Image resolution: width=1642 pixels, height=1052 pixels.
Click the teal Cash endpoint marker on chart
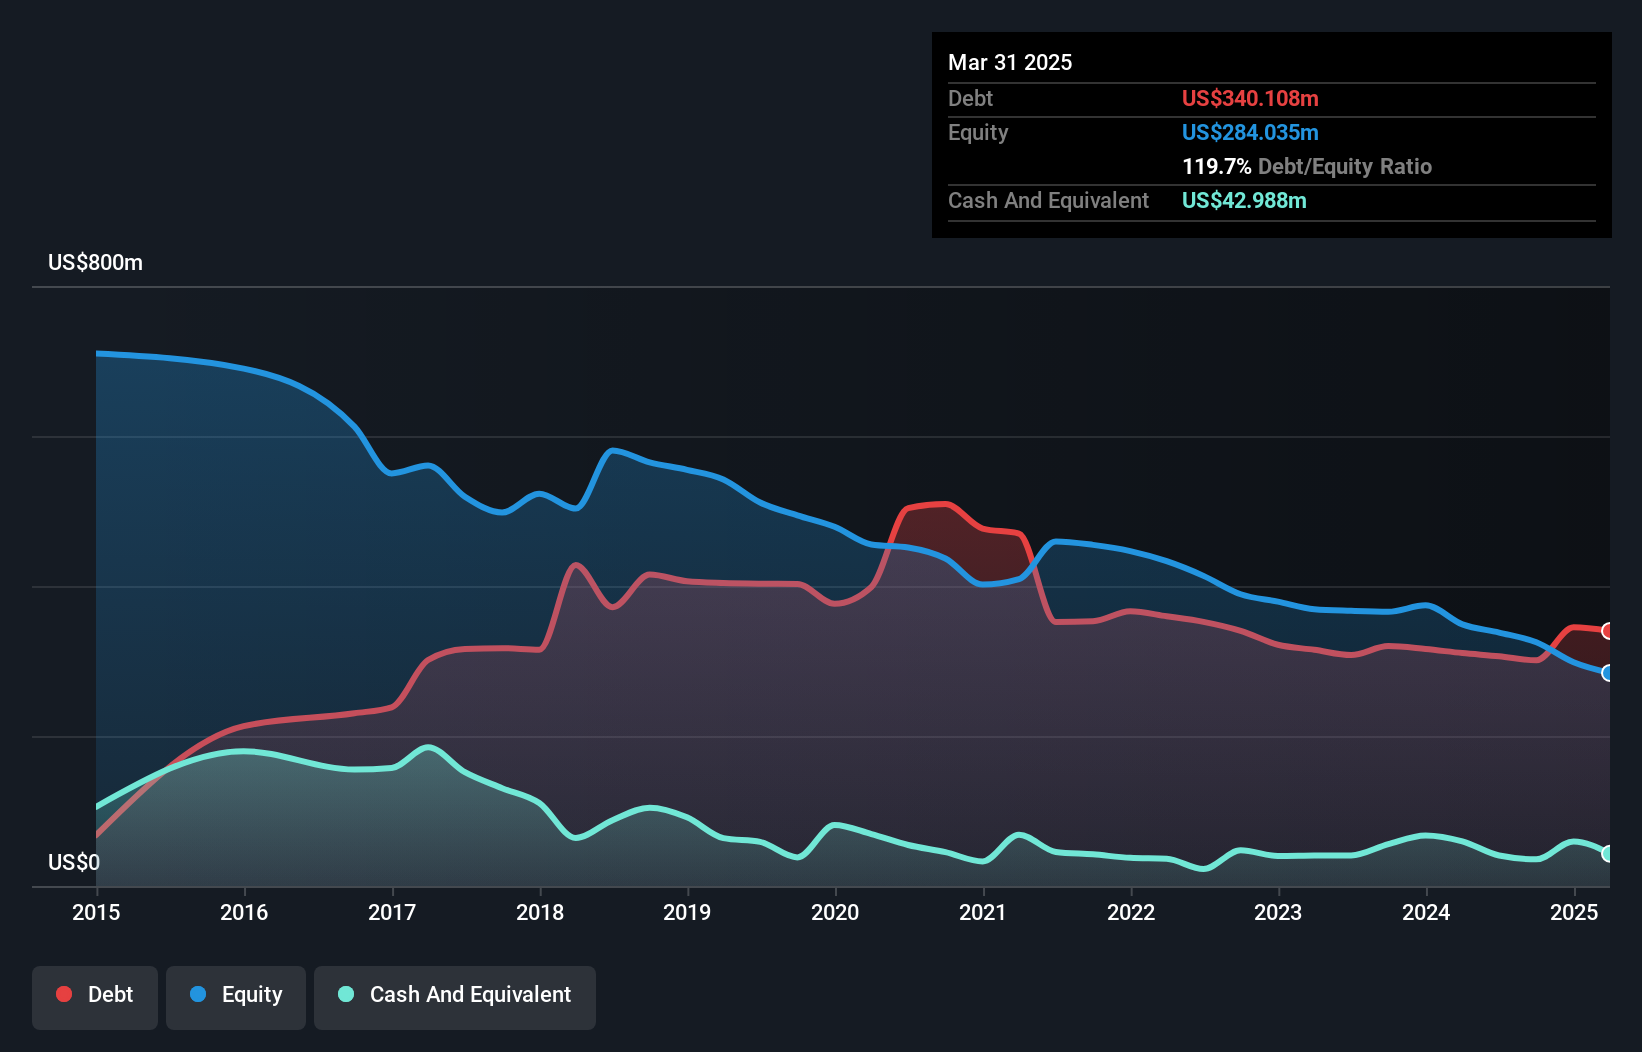click(x=1607, y=854)
